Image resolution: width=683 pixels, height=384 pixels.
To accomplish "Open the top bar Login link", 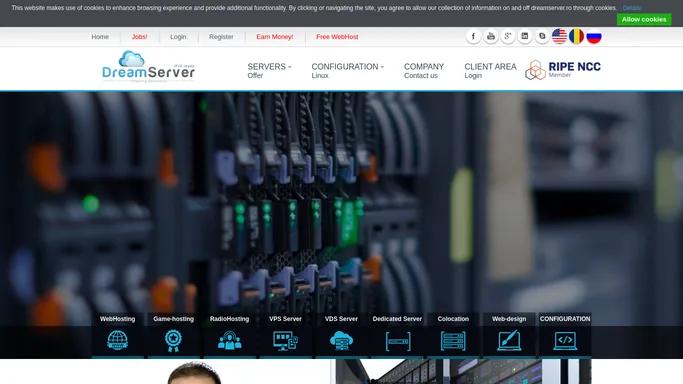I will [x=178, y=37].
